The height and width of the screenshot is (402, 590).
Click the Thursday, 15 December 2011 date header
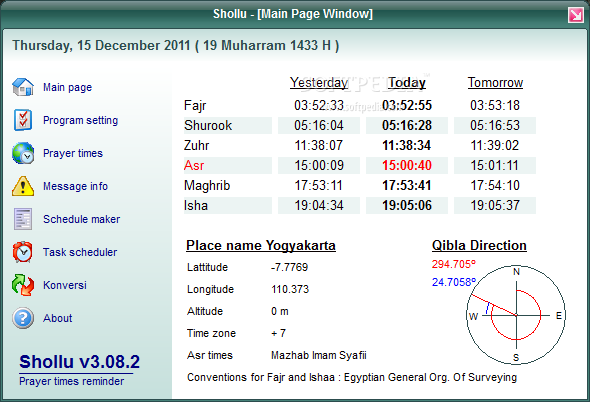pyautogui.click(x=176, y=46)
